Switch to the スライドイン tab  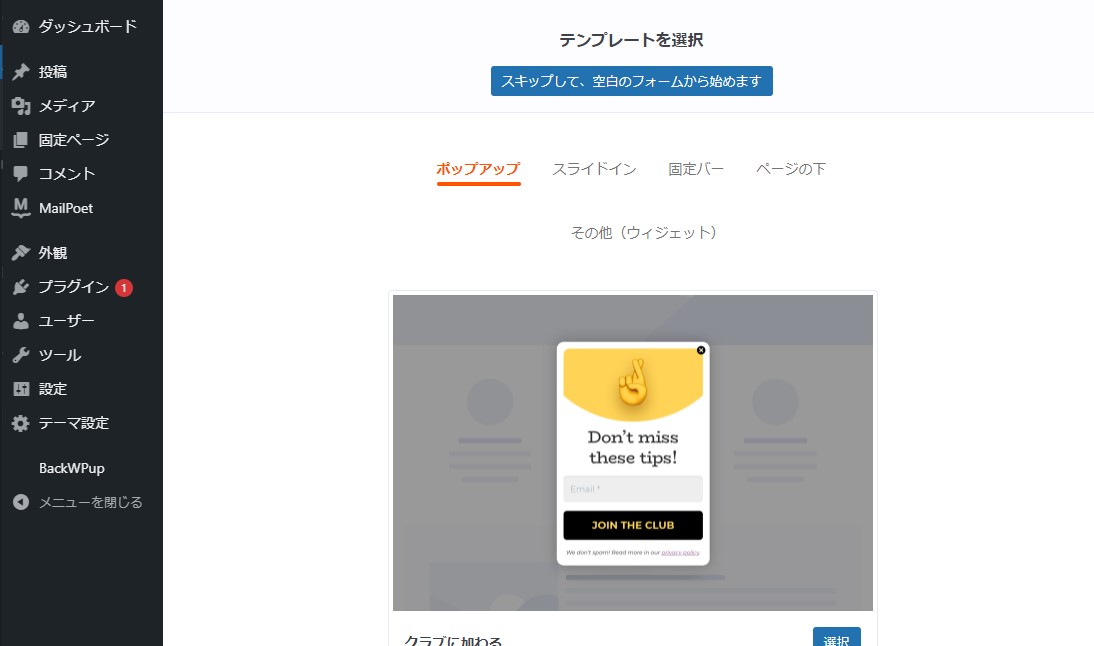[594, 169]
